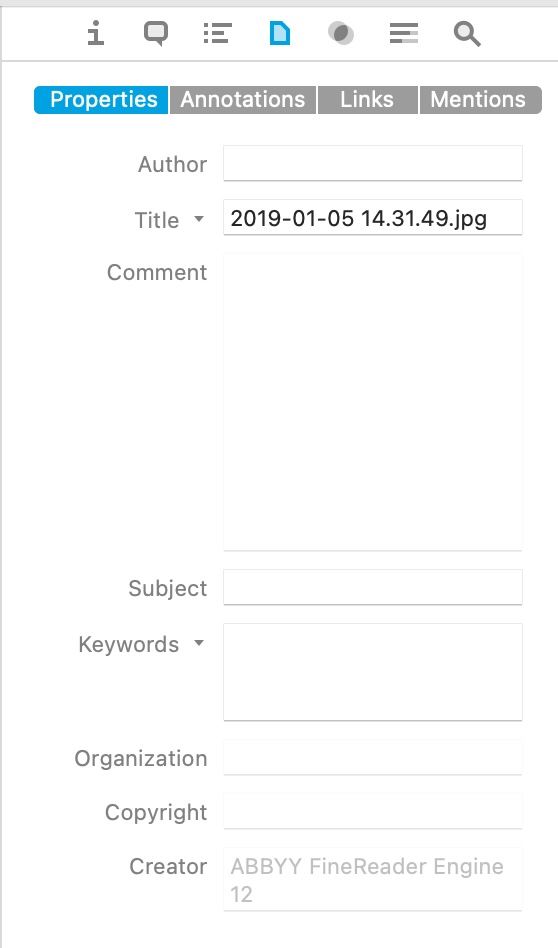This screenshot has width=558, height=948.
Task: Show the Table of Contents list icon
Action: pos(218,33)
